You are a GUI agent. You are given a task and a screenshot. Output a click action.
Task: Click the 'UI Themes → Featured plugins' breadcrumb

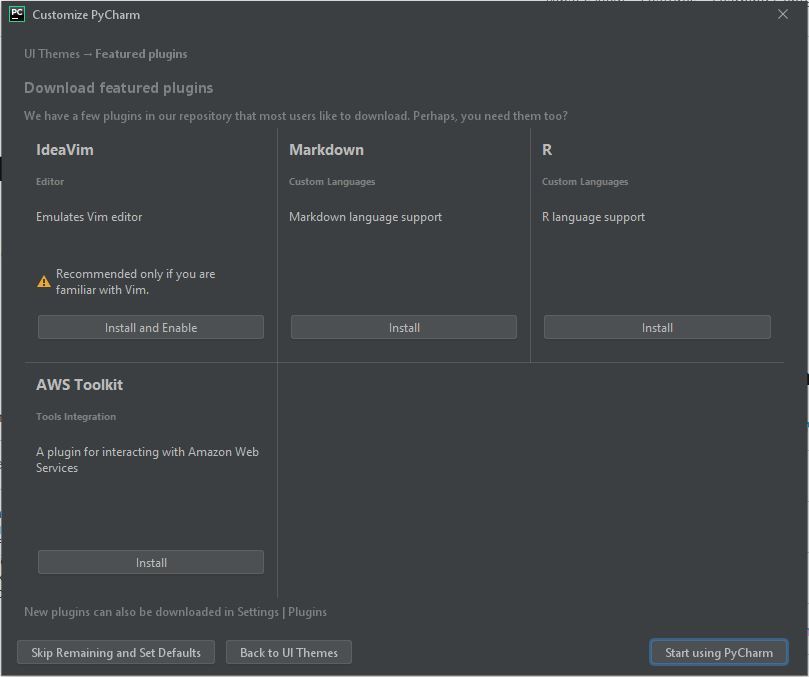[x=106, y=54]
